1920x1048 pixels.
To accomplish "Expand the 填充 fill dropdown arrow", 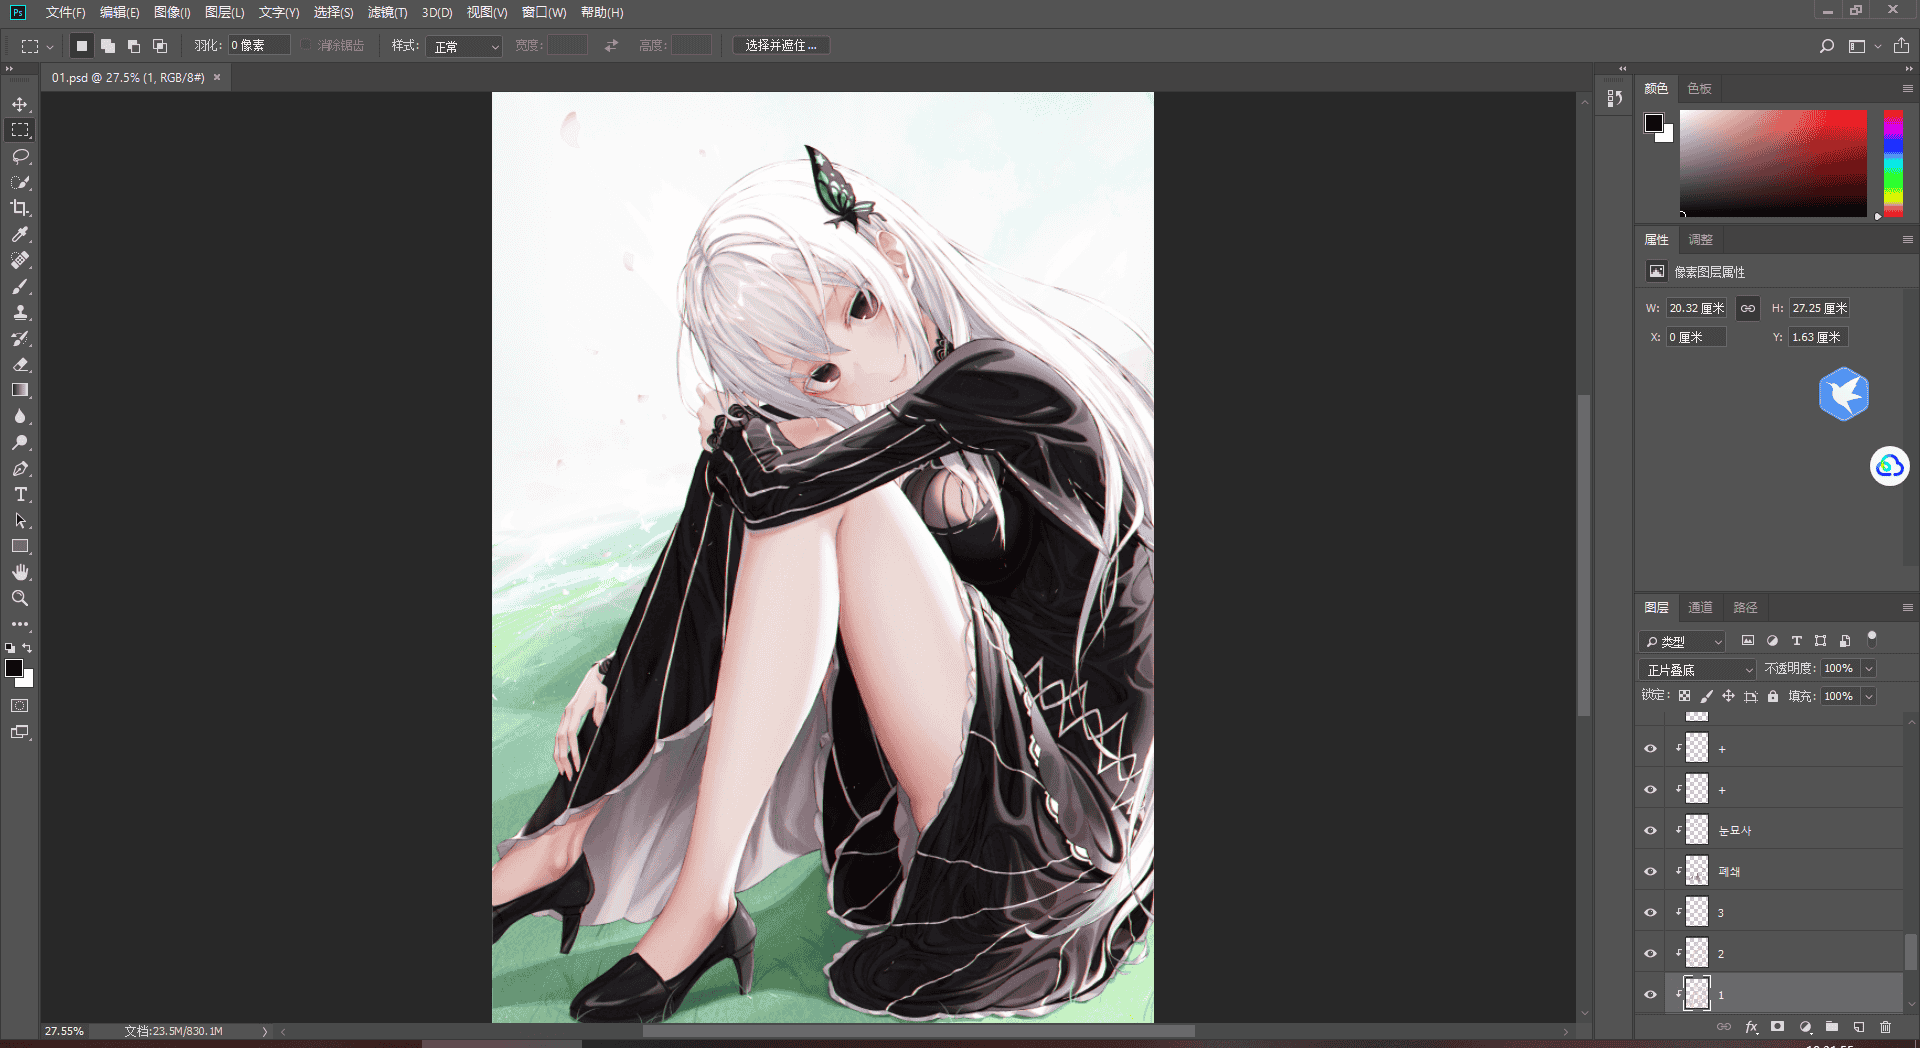I will coord(1868,696).
